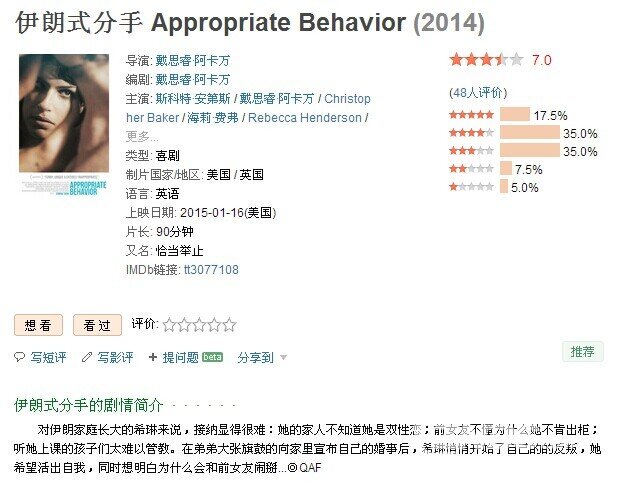This screenshot has height=490, width=623.
Task: Click the plus icon beside 提问题
Action: coord(153,357)
